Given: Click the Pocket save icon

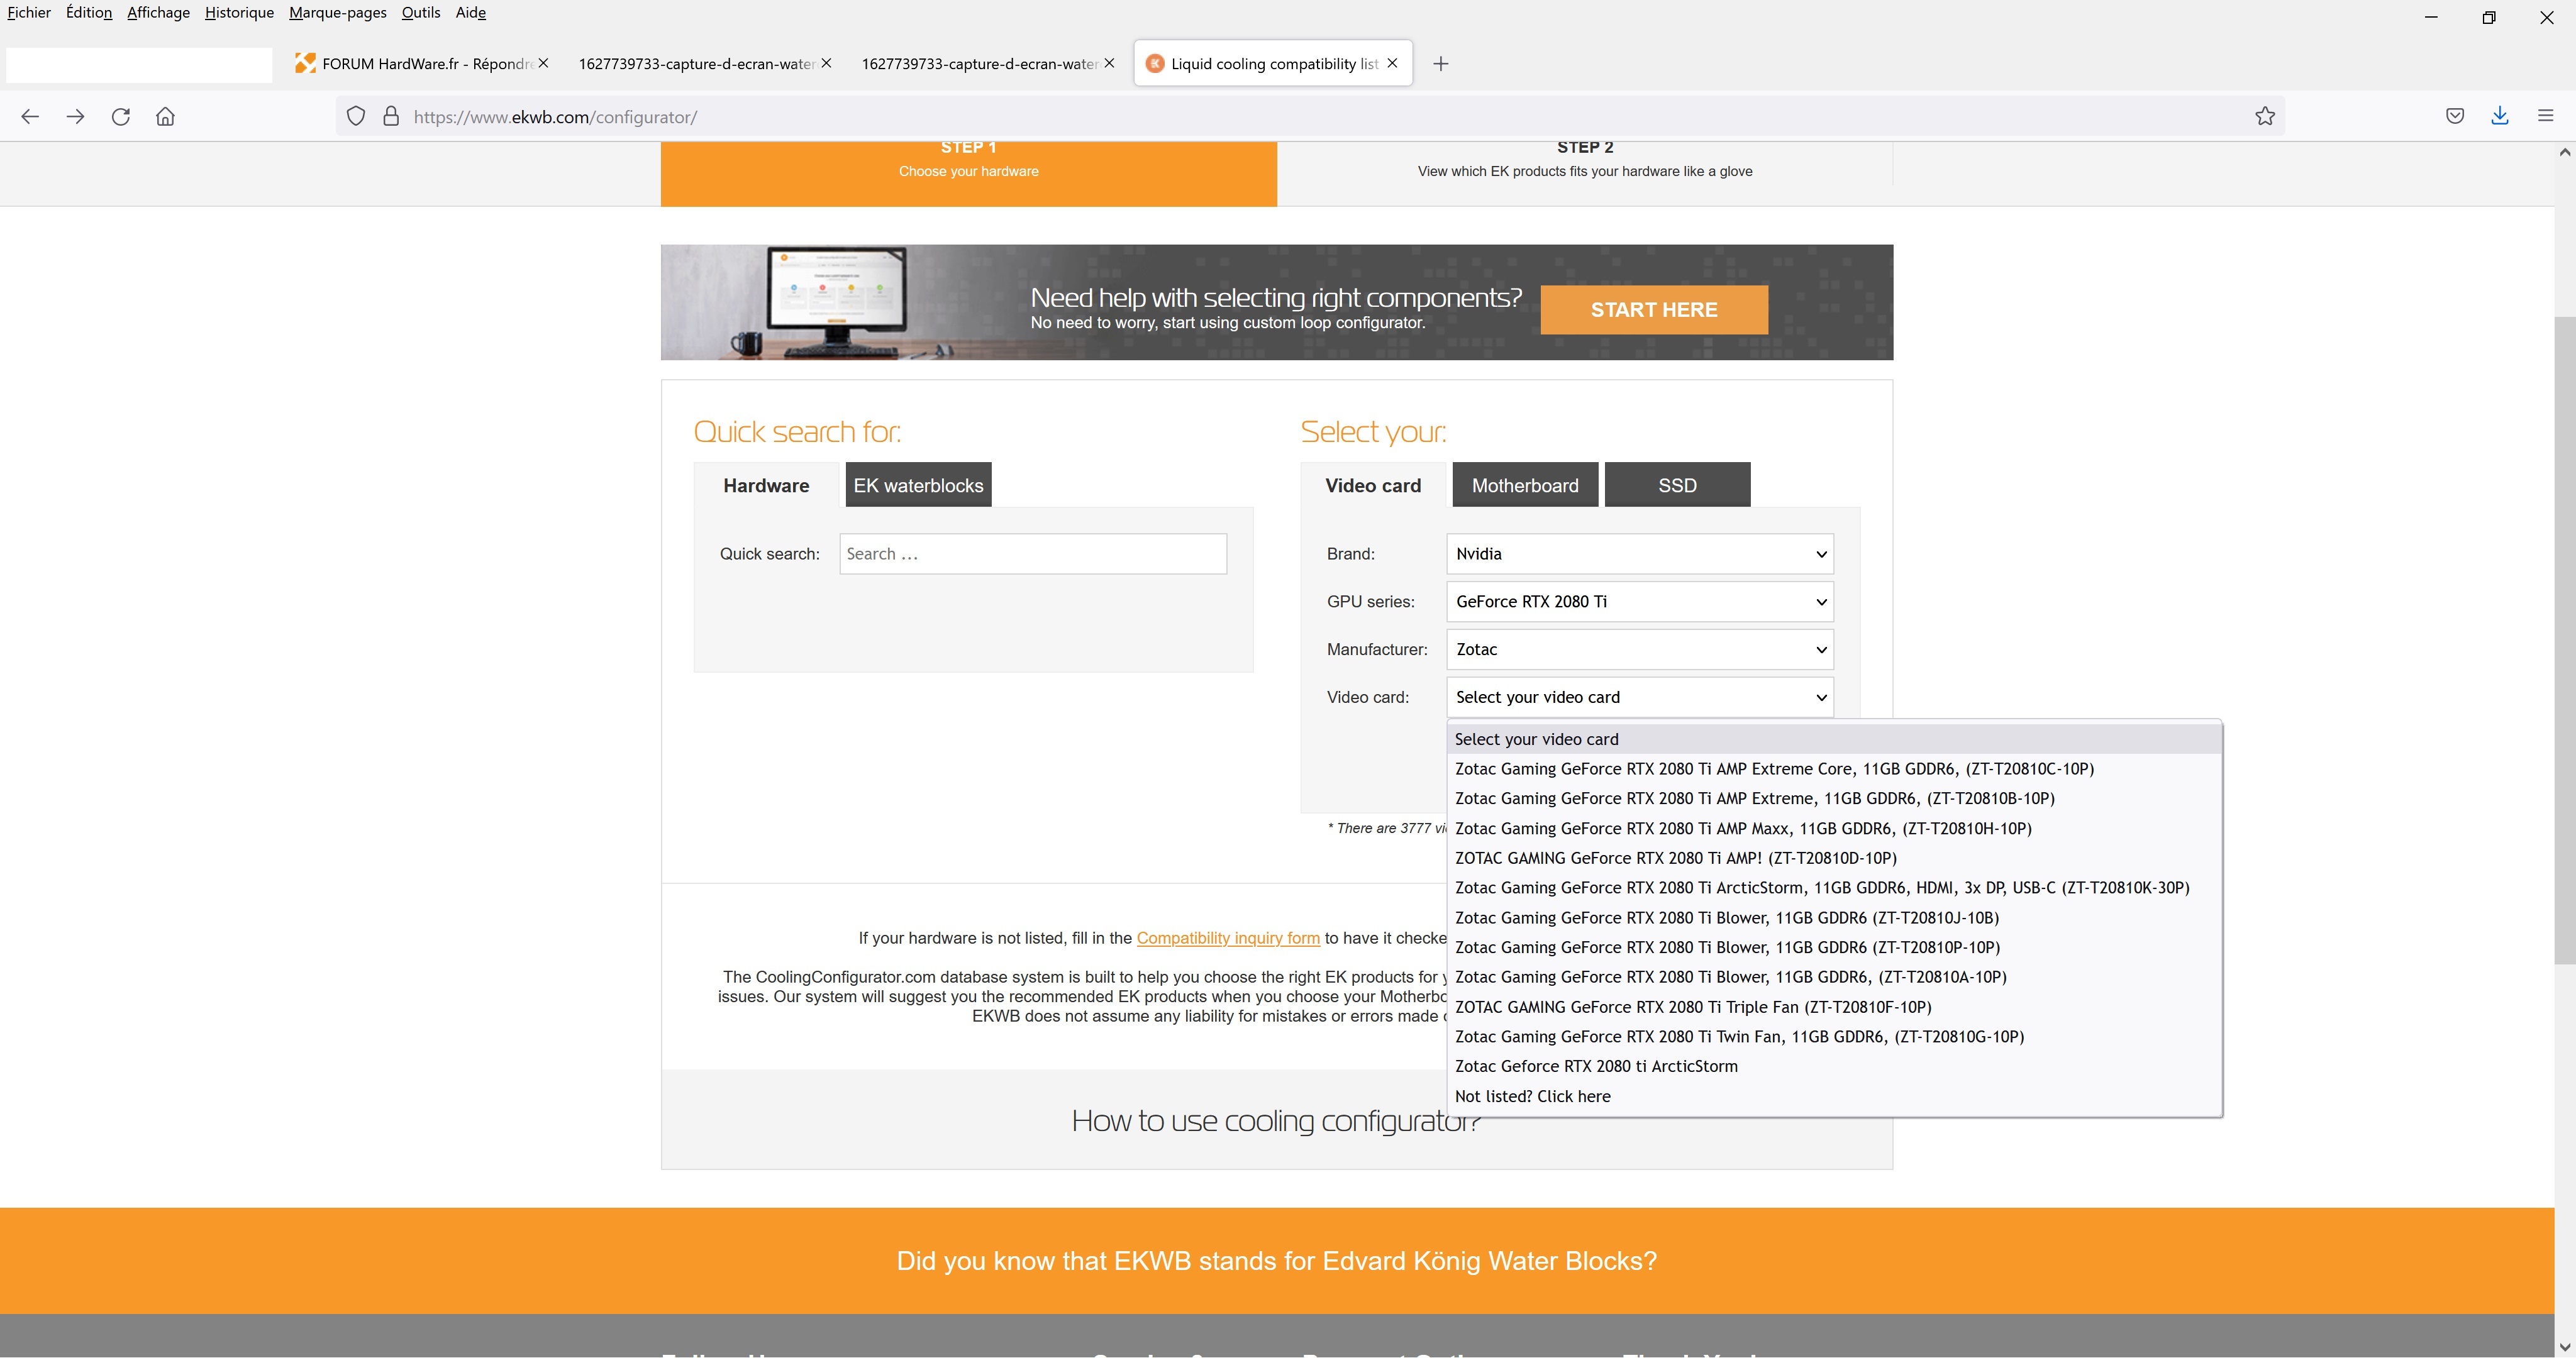Looking at the screenshot, I should coord(2454,116).
